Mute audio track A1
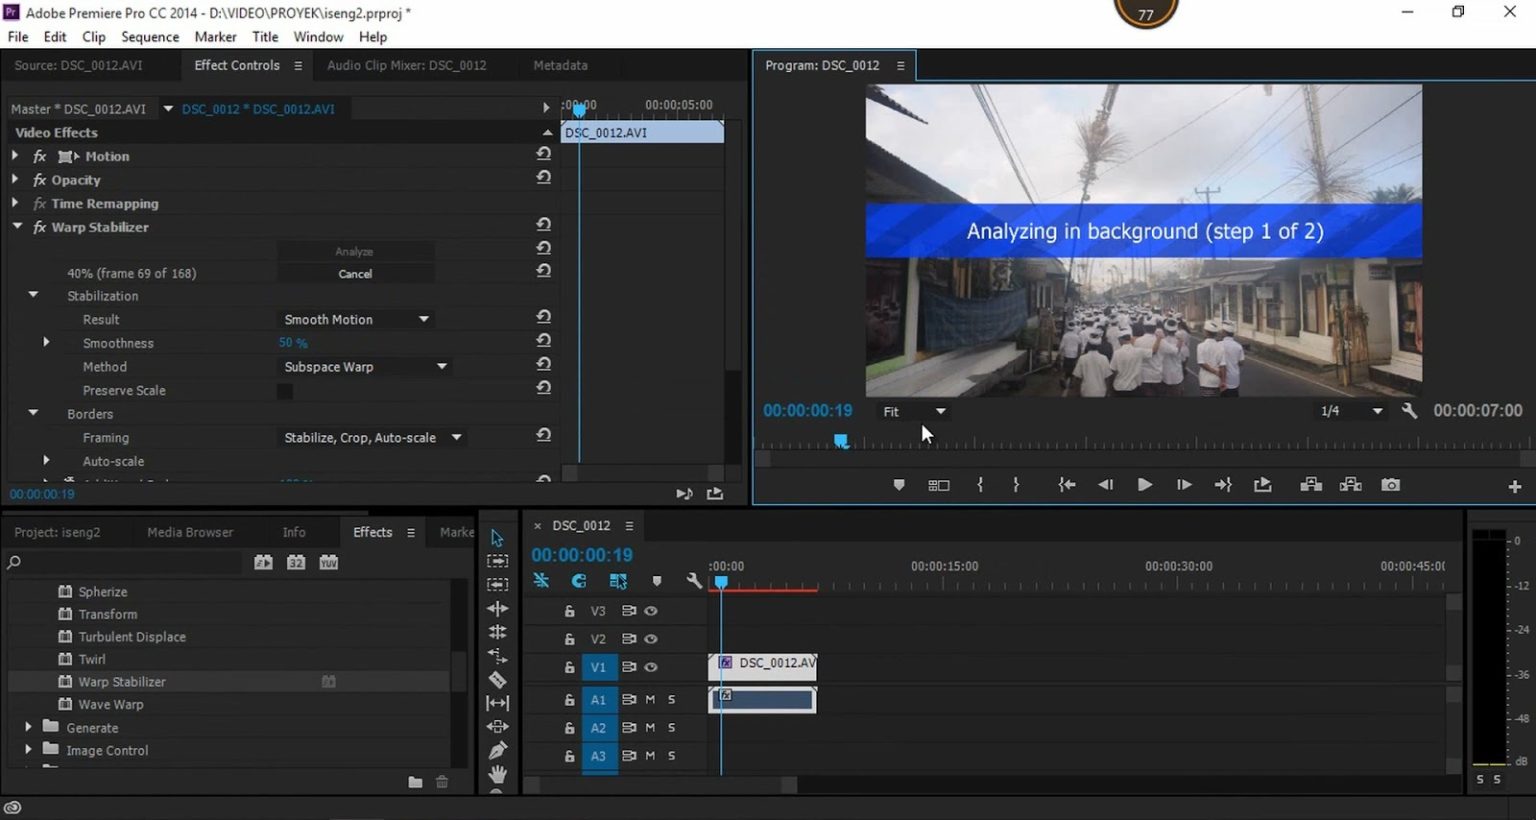This screenshot has height=820, width=1536. coord(650,700)
